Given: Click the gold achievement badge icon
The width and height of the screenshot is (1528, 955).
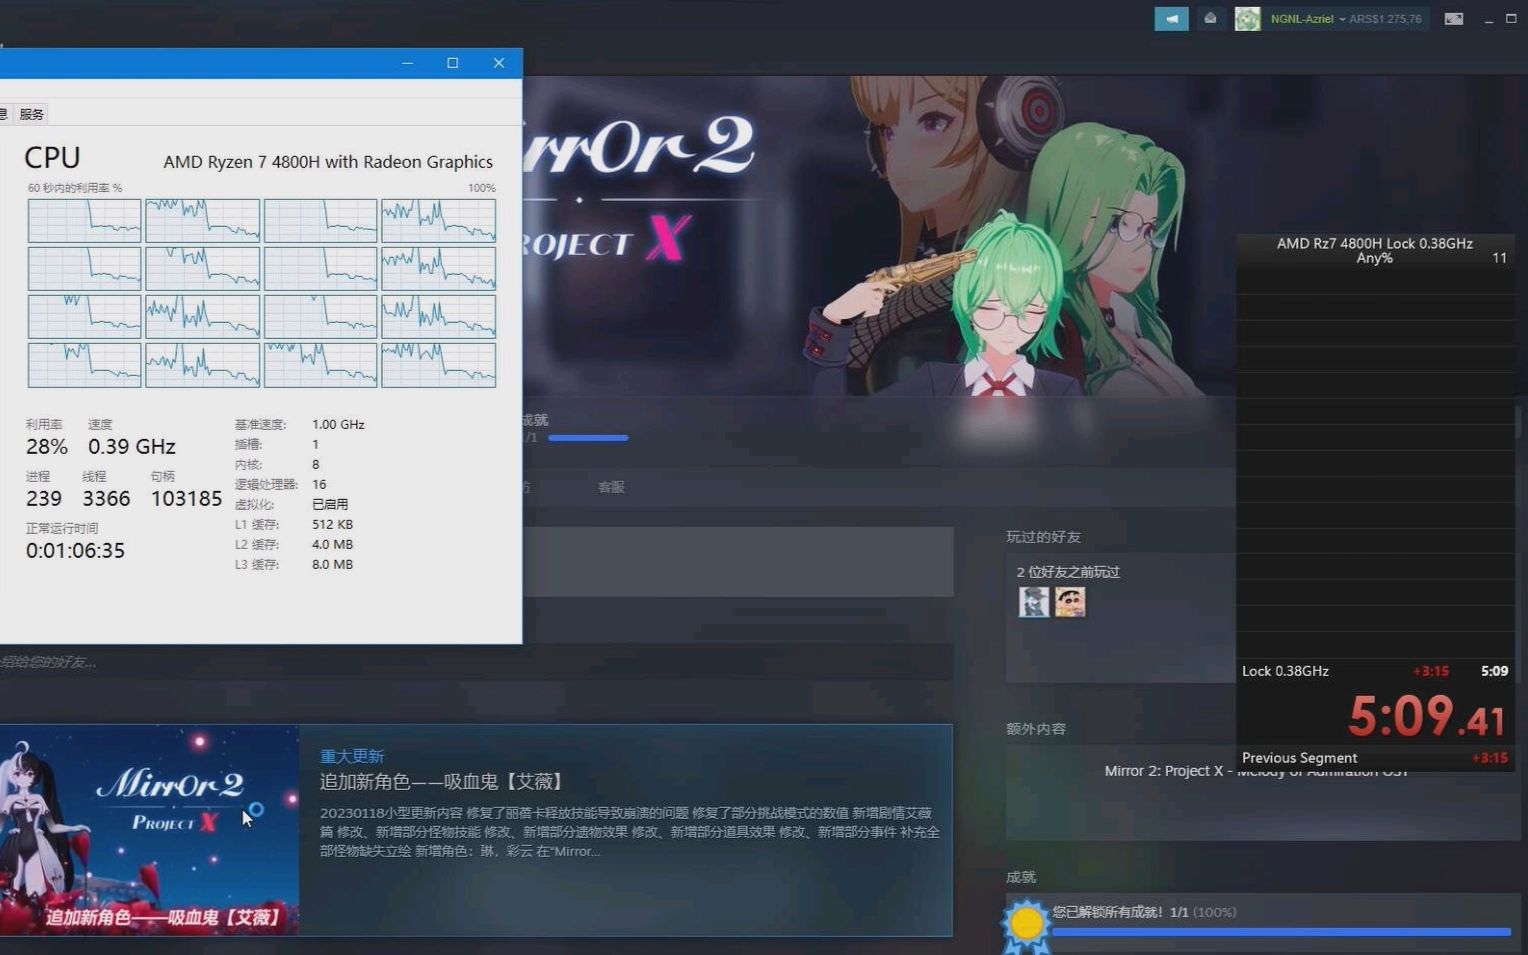Looking at the screenshot, I should click(1026, 925).
